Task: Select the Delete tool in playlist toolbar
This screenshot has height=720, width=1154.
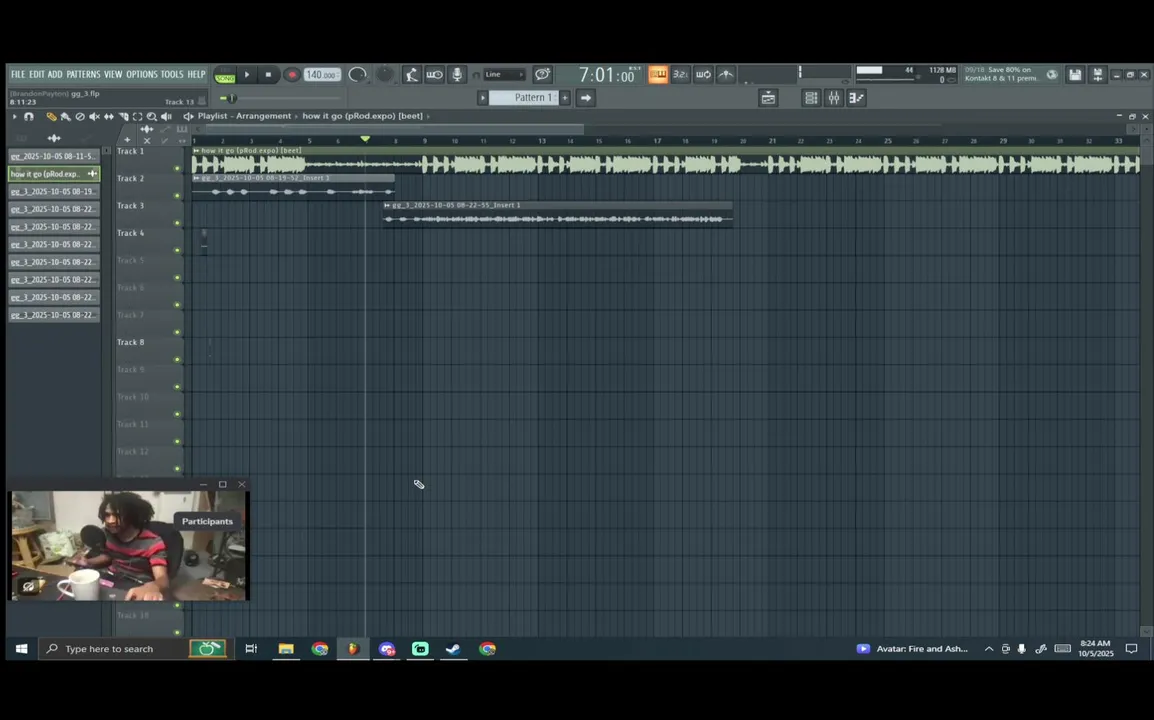Action: tap(80, 116)
